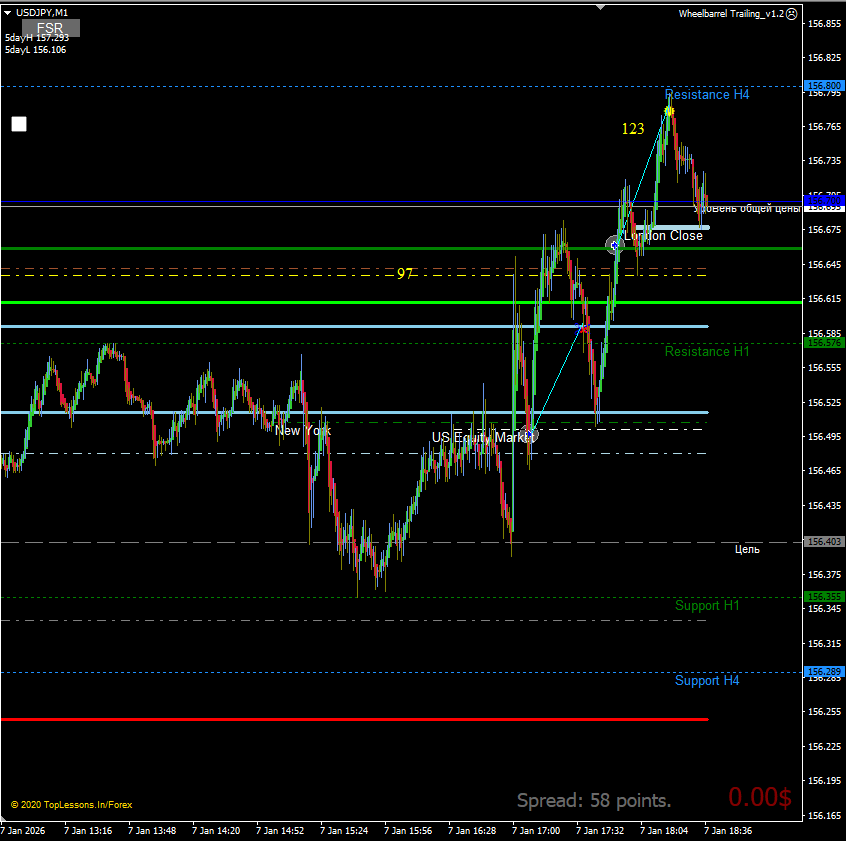Open the USDJPY,M1 chart dropdown arrow

coord(8,12)
